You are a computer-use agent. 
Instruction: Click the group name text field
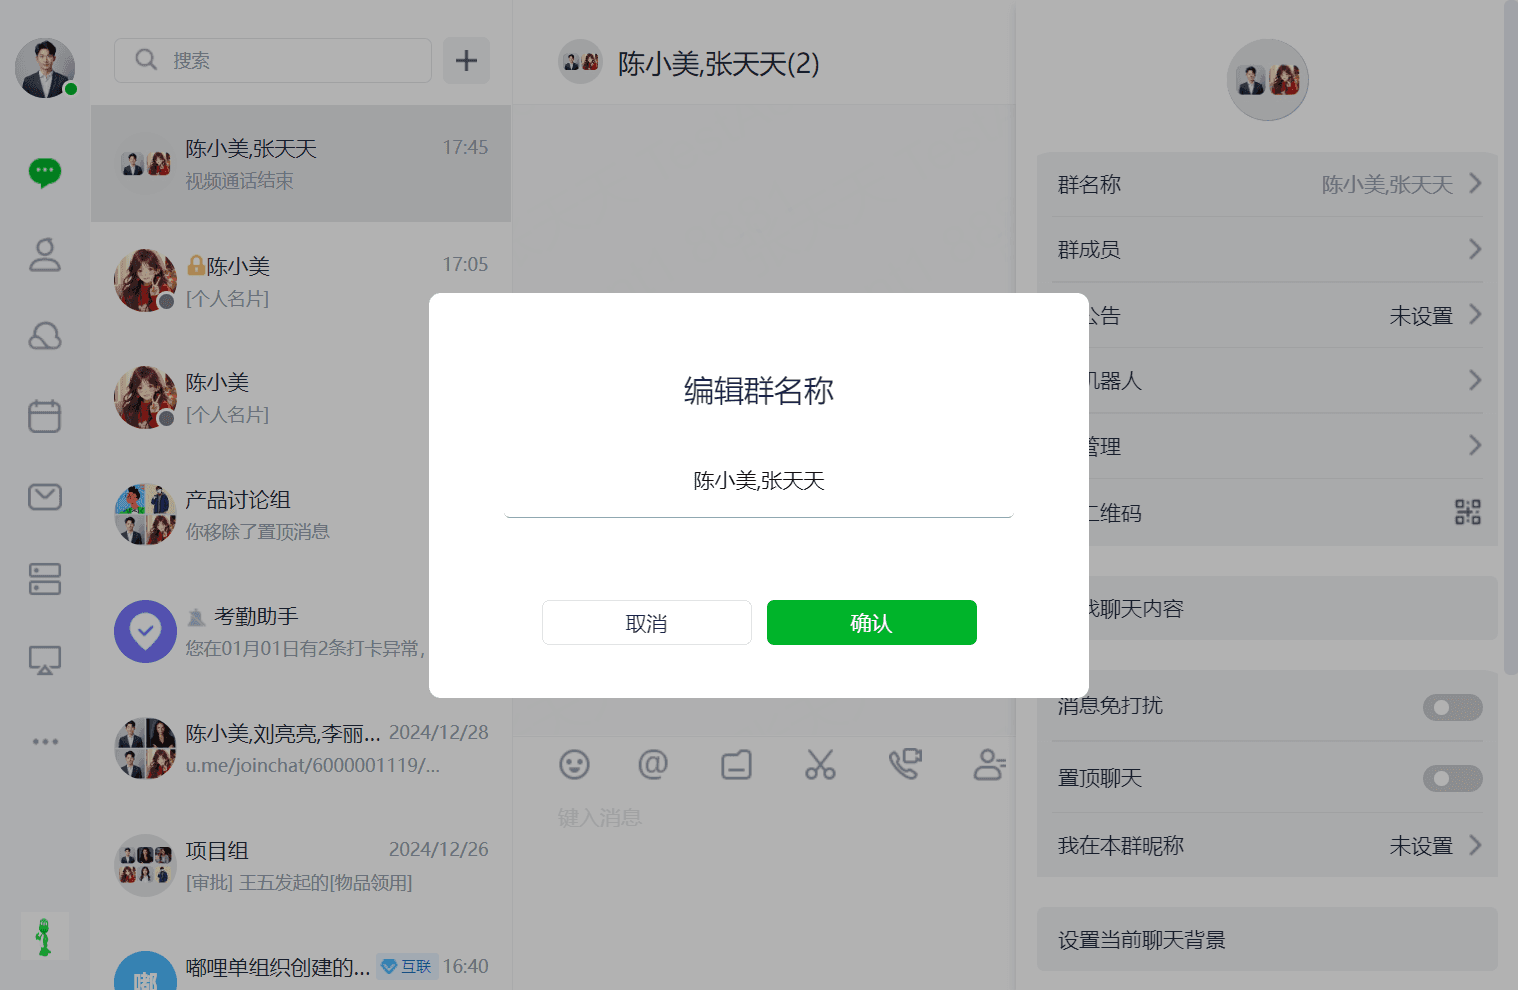(x=759, y=482)
